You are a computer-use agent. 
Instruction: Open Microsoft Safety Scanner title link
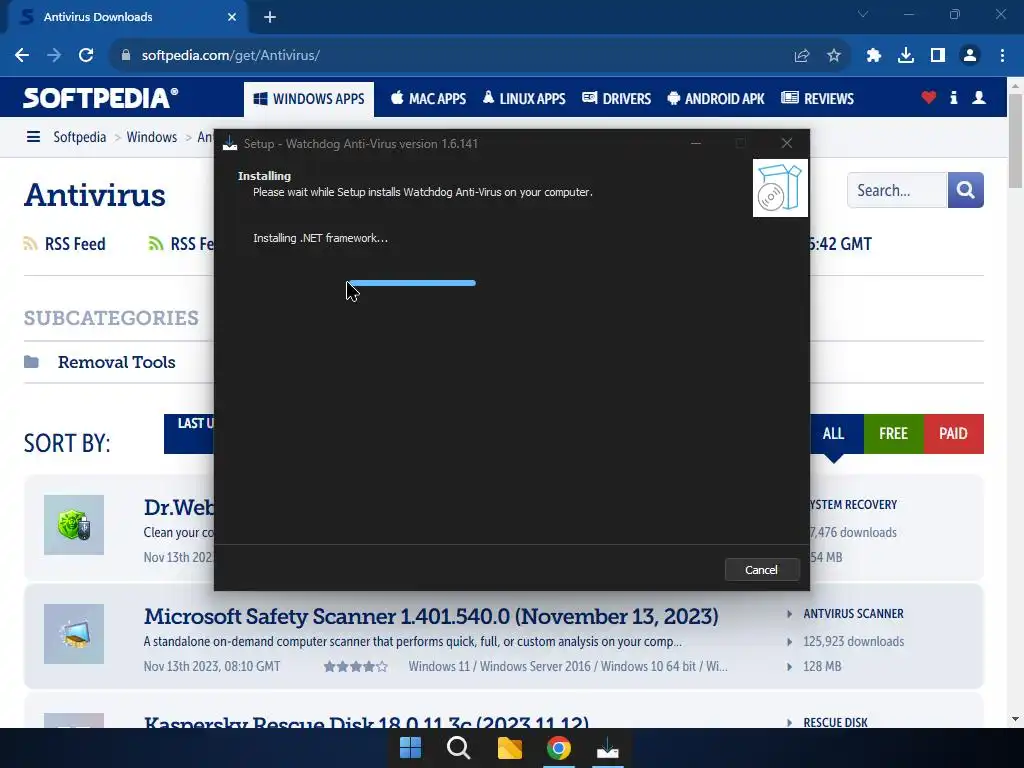point(431,616)
